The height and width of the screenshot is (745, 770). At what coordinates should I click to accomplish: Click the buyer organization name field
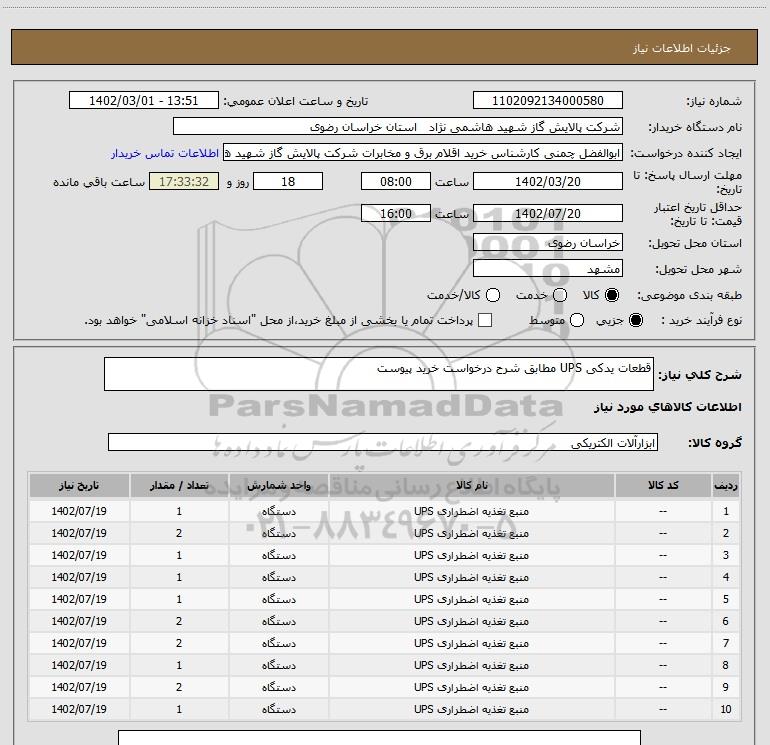tap(397, 127)
